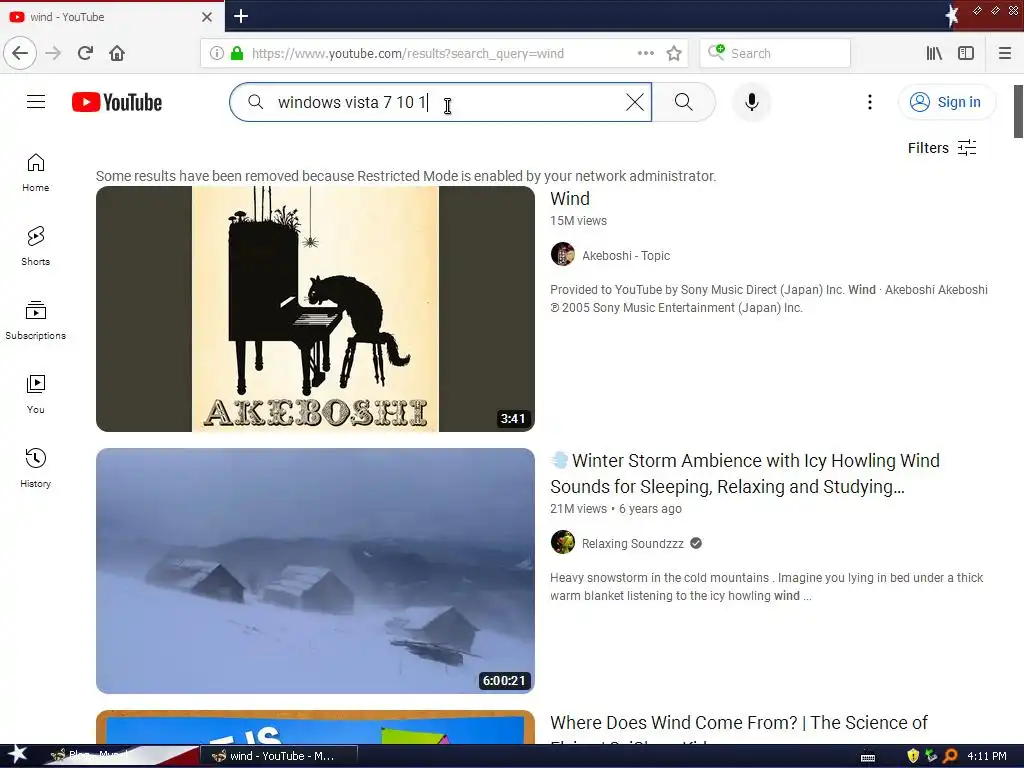Submit search with magnifier button
1024x768 pixels.
(684, 102)
